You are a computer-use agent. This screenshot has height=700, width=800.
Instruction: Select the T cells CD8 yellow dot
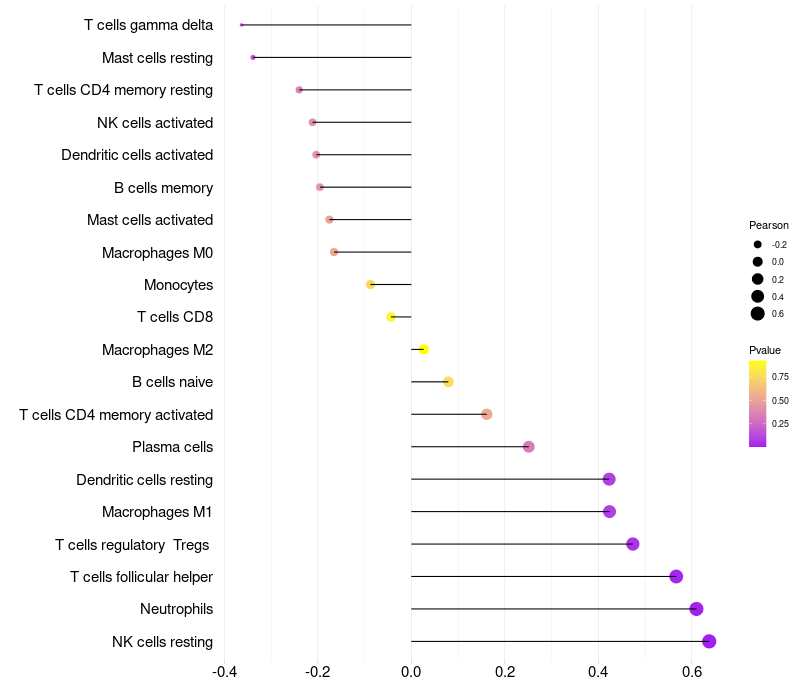click(391, 317)
